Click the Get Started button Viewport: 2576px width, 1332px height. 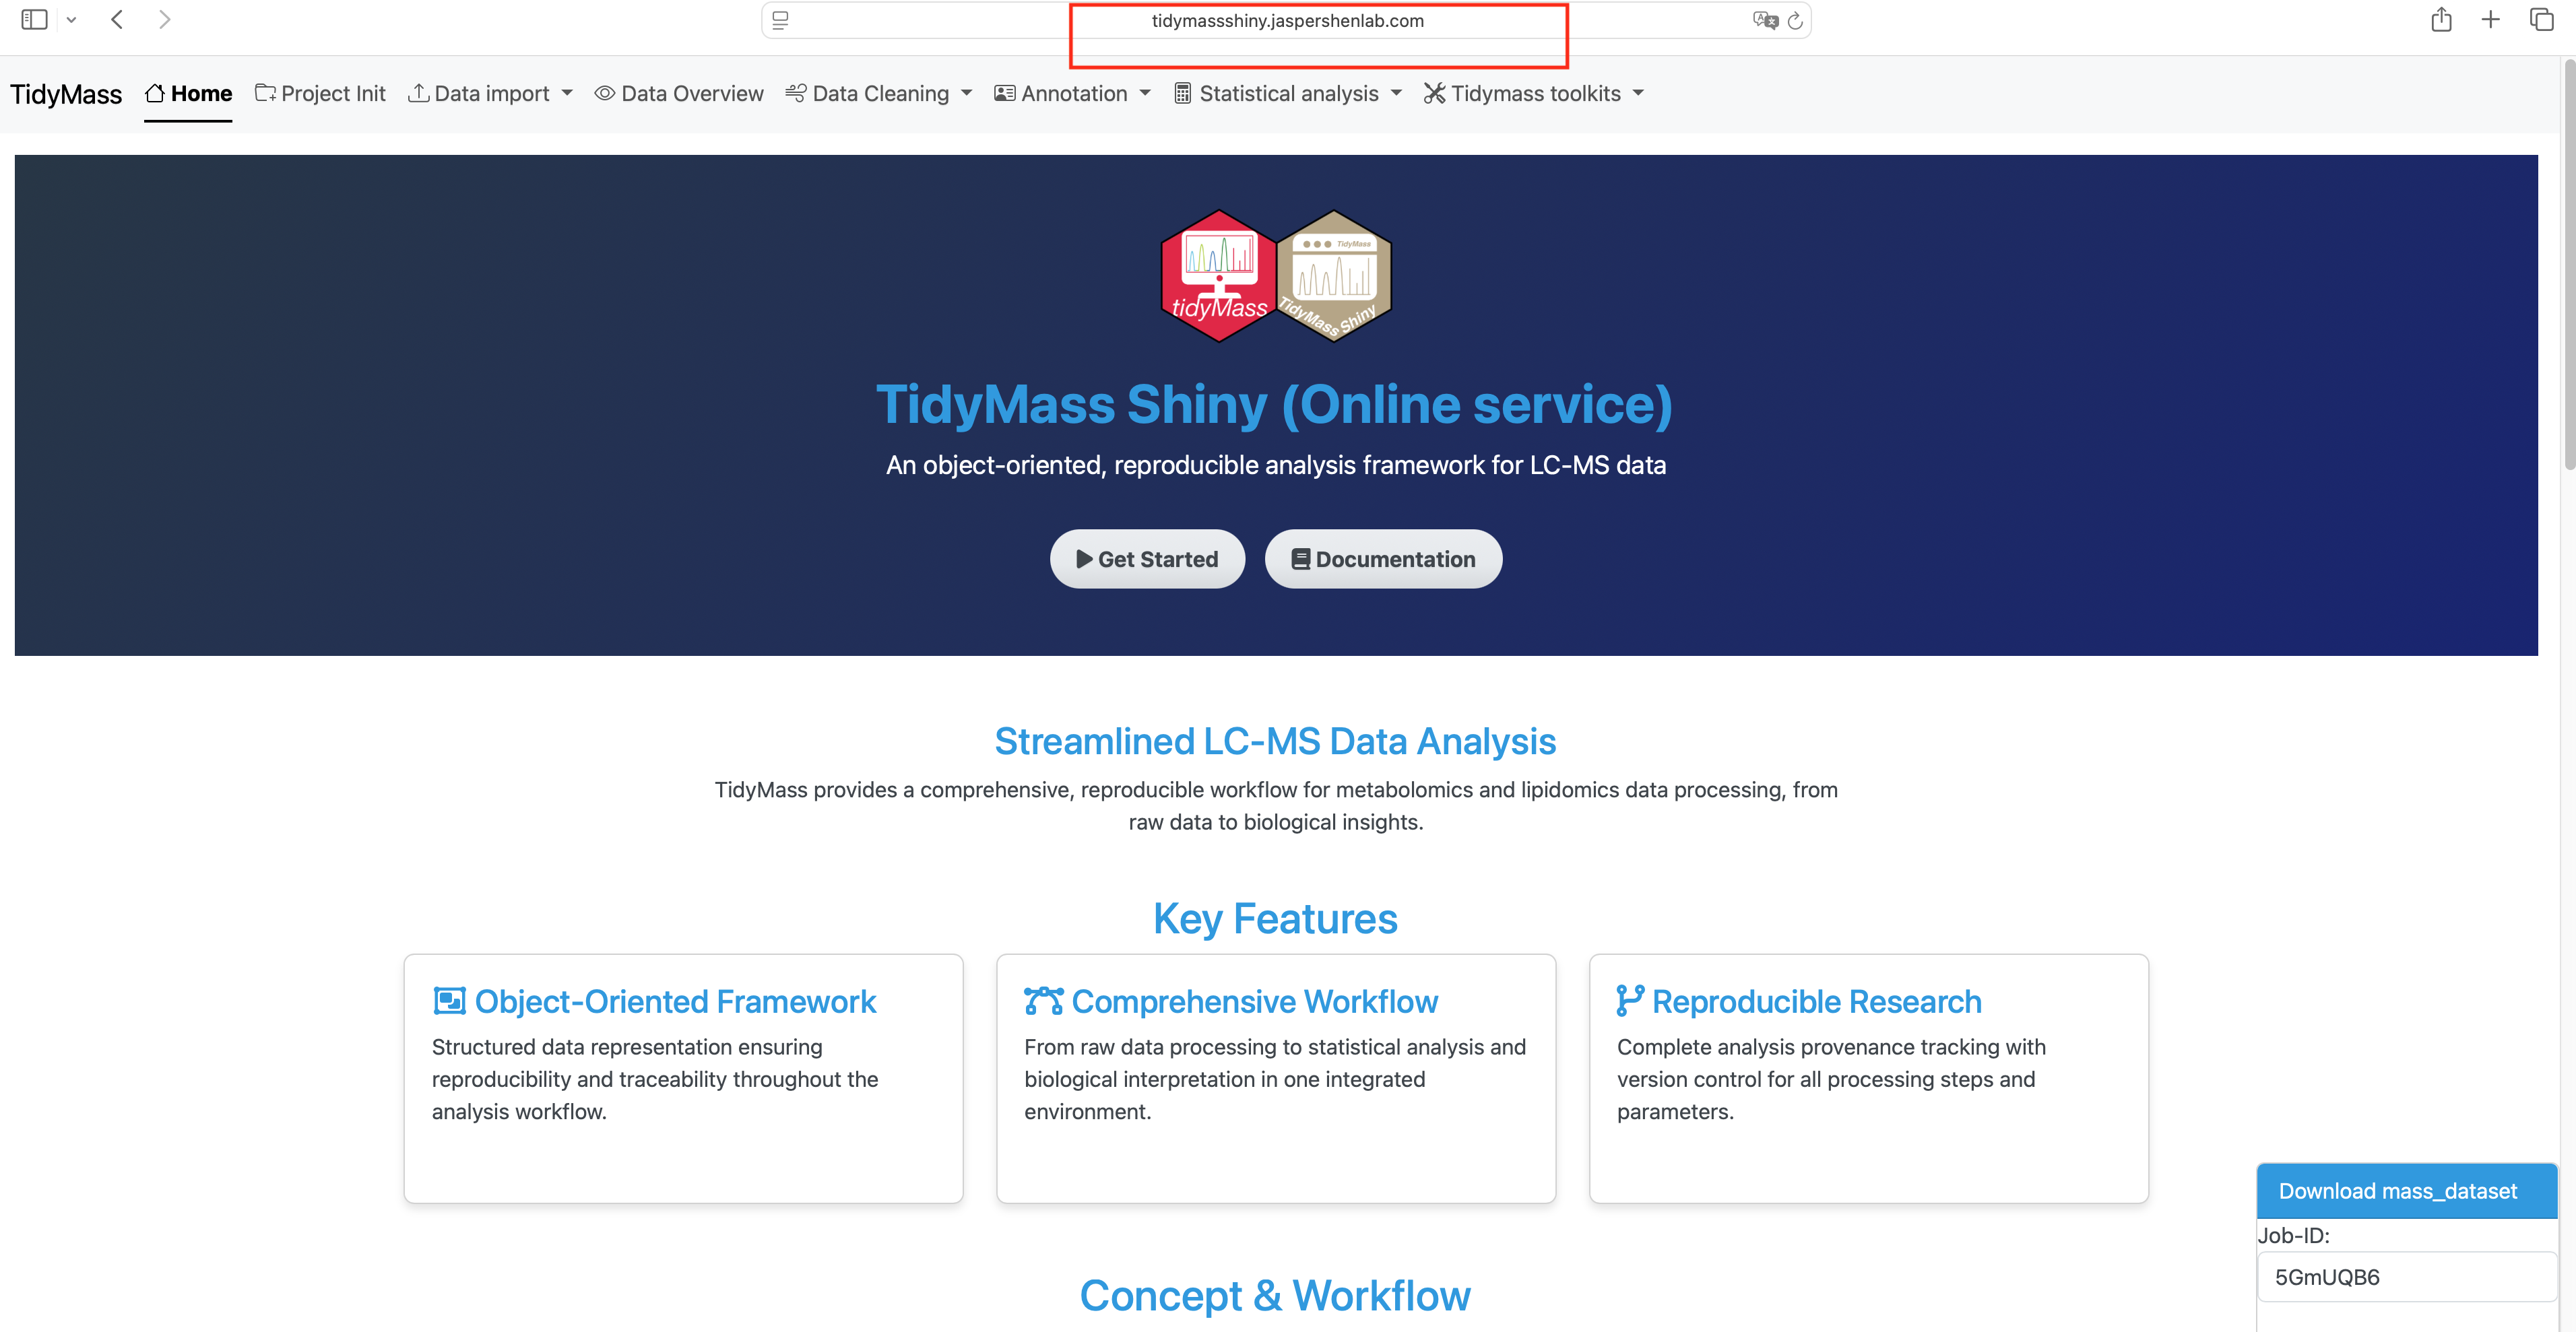coord(1147,559)
